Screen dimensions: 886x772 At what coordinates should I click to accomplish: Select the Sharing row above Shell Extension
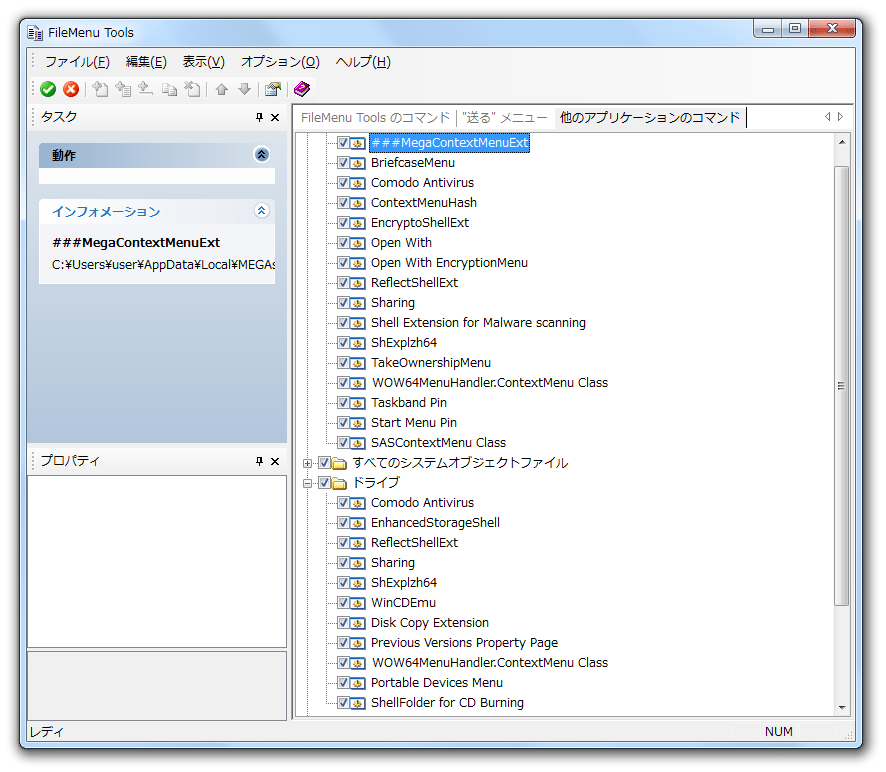coord(393,303)
